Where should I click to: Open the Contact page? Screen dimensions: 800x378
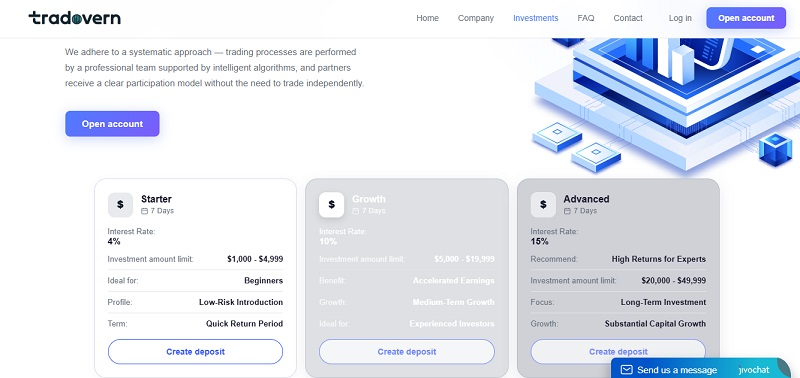point(628,18)
